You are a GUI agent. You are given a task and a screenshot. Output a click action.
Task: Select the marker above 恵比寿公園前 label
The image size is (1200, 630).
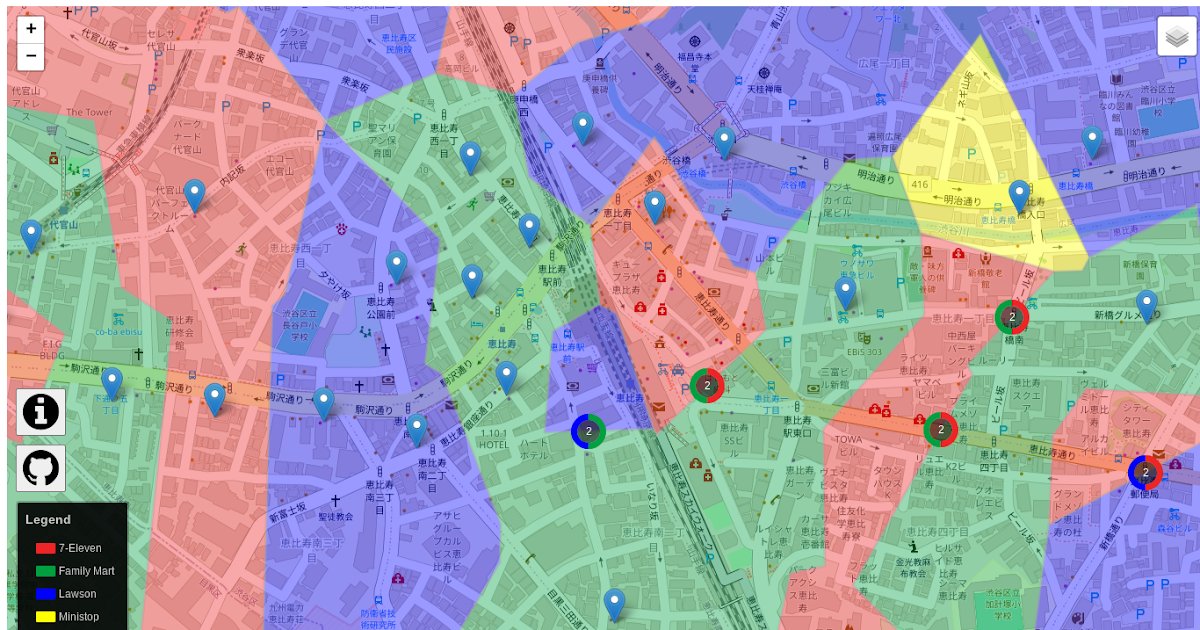(x=397, y=267)
